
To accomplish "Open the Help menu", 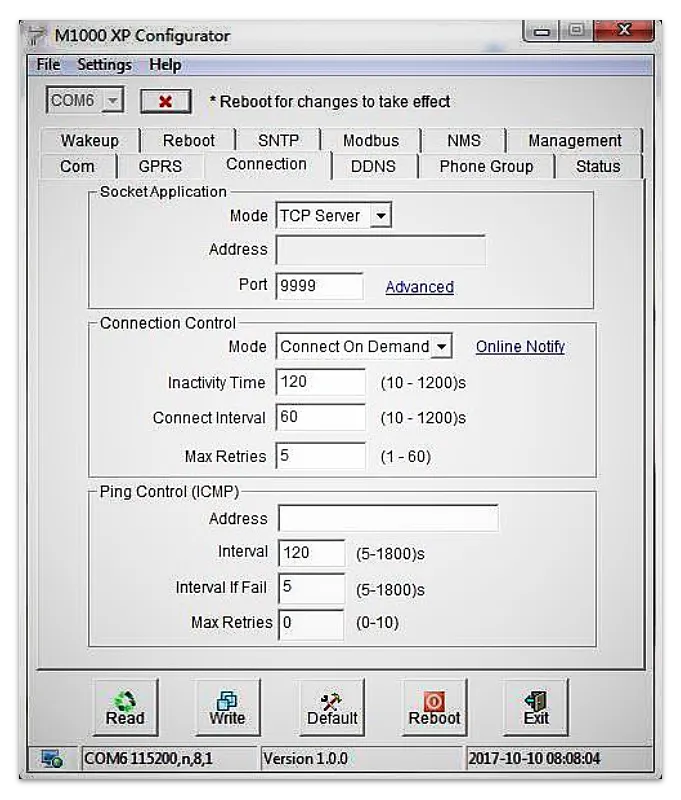I will pyautogui.click(x=165, y=65).
